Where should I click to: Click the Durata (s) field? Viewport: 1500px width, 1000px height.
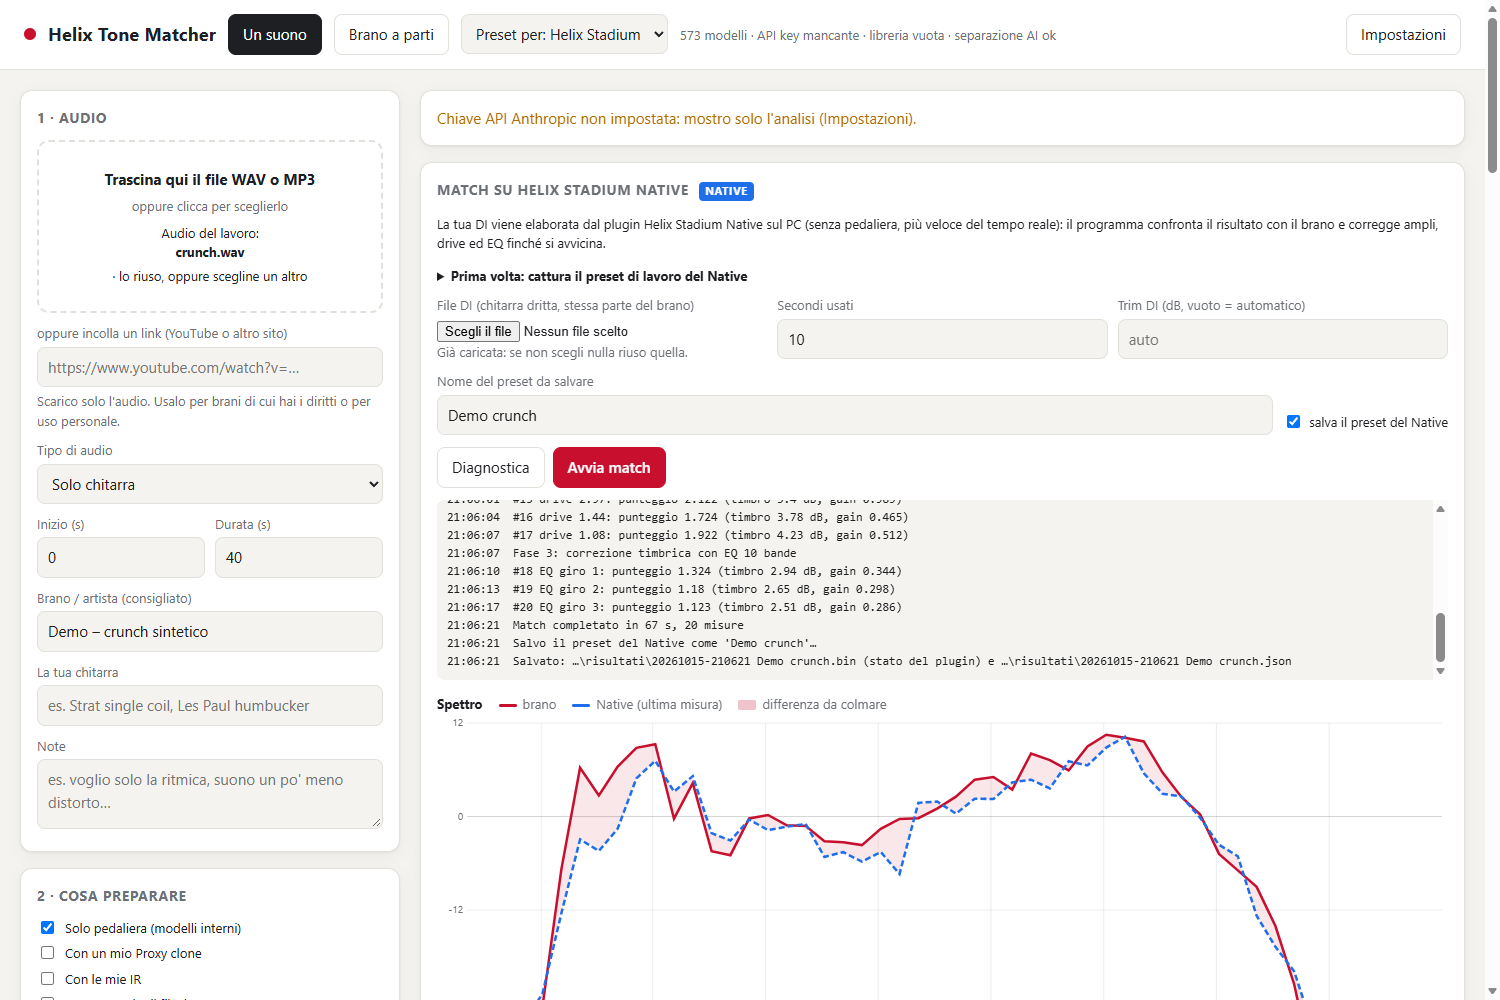pos(299,557)
